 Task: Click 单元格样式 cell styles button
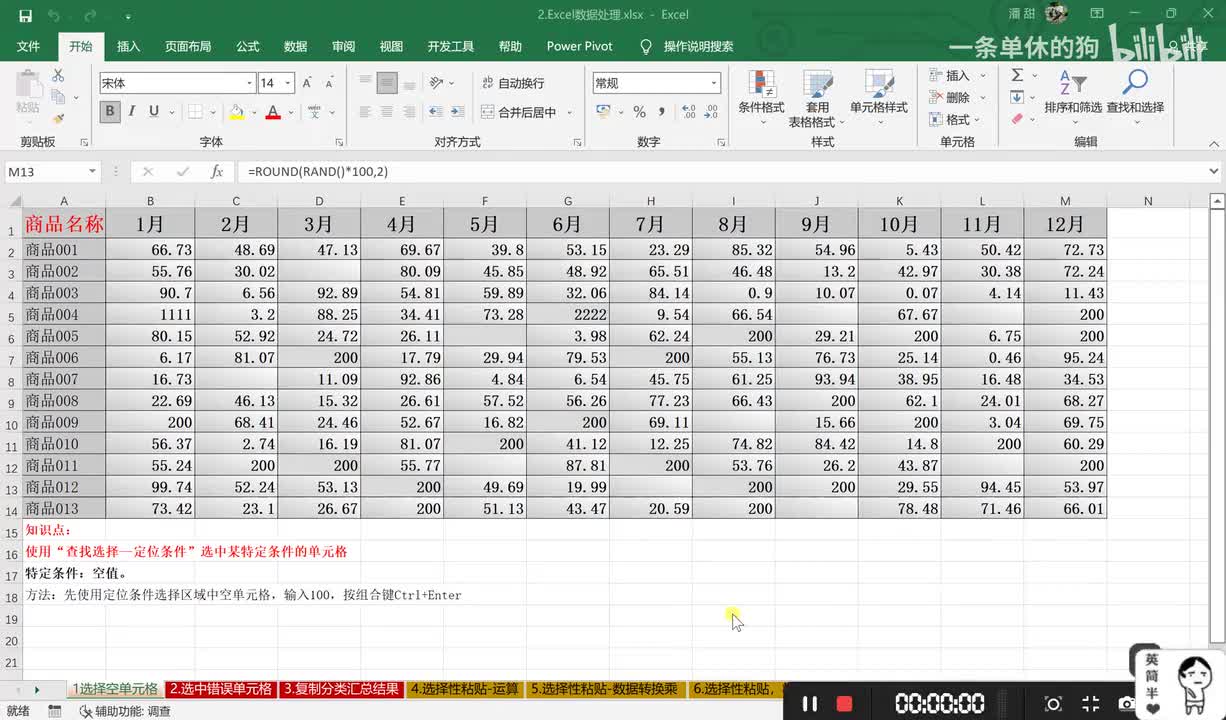click(879, 95)
